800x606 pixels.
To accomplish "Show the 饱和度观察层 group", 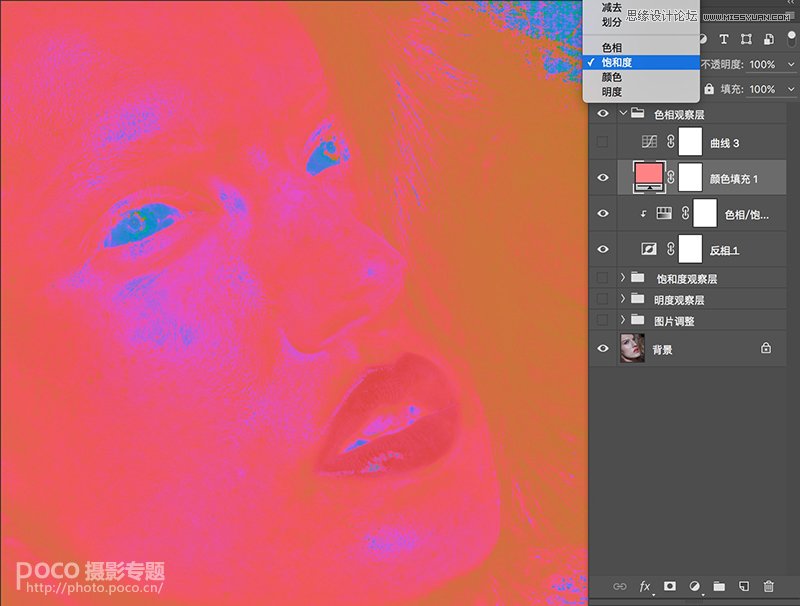I will (603, 277).
